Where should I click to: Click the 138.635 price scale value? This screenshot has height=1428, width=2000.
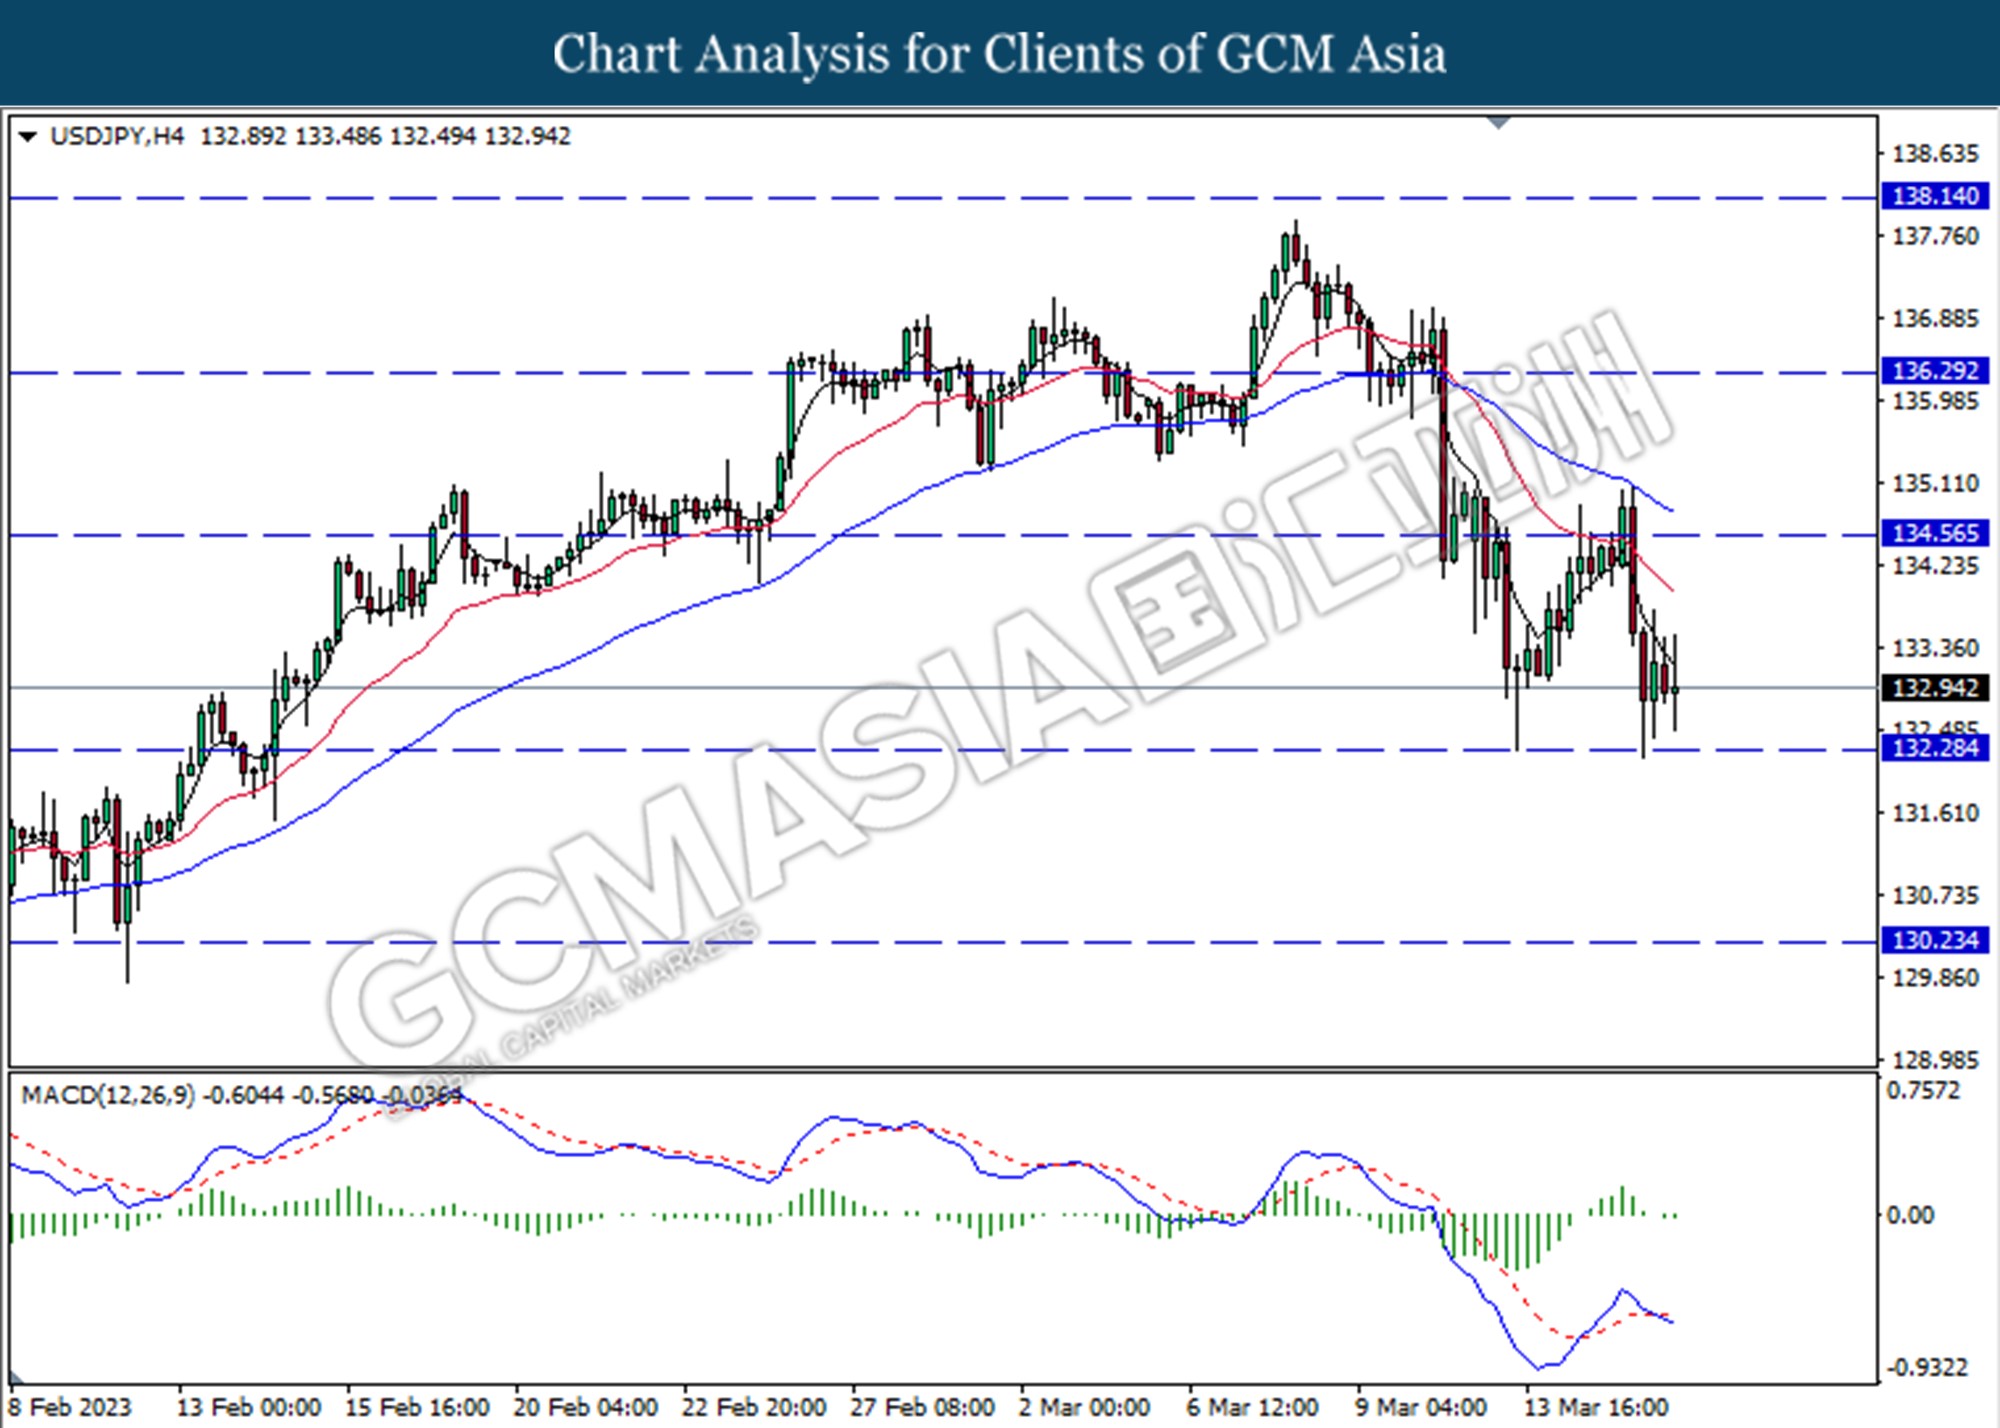tap(1935, 154)
